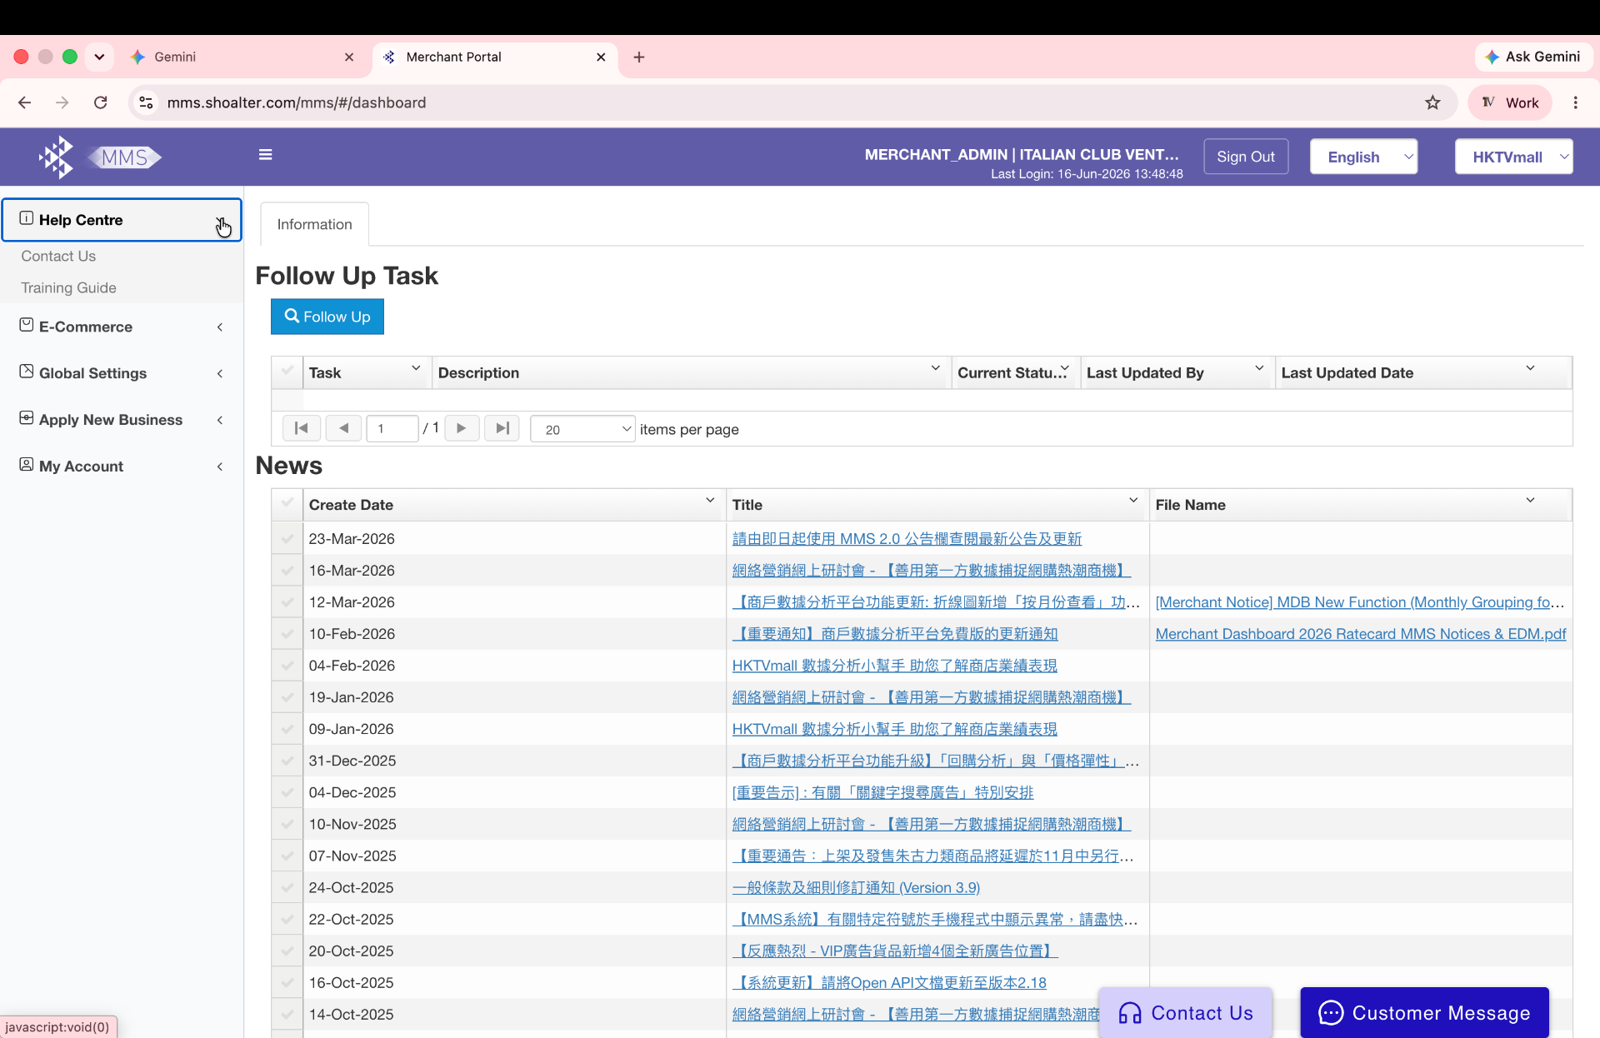Open the Version 3.9 terms notice link

[856, 888]
